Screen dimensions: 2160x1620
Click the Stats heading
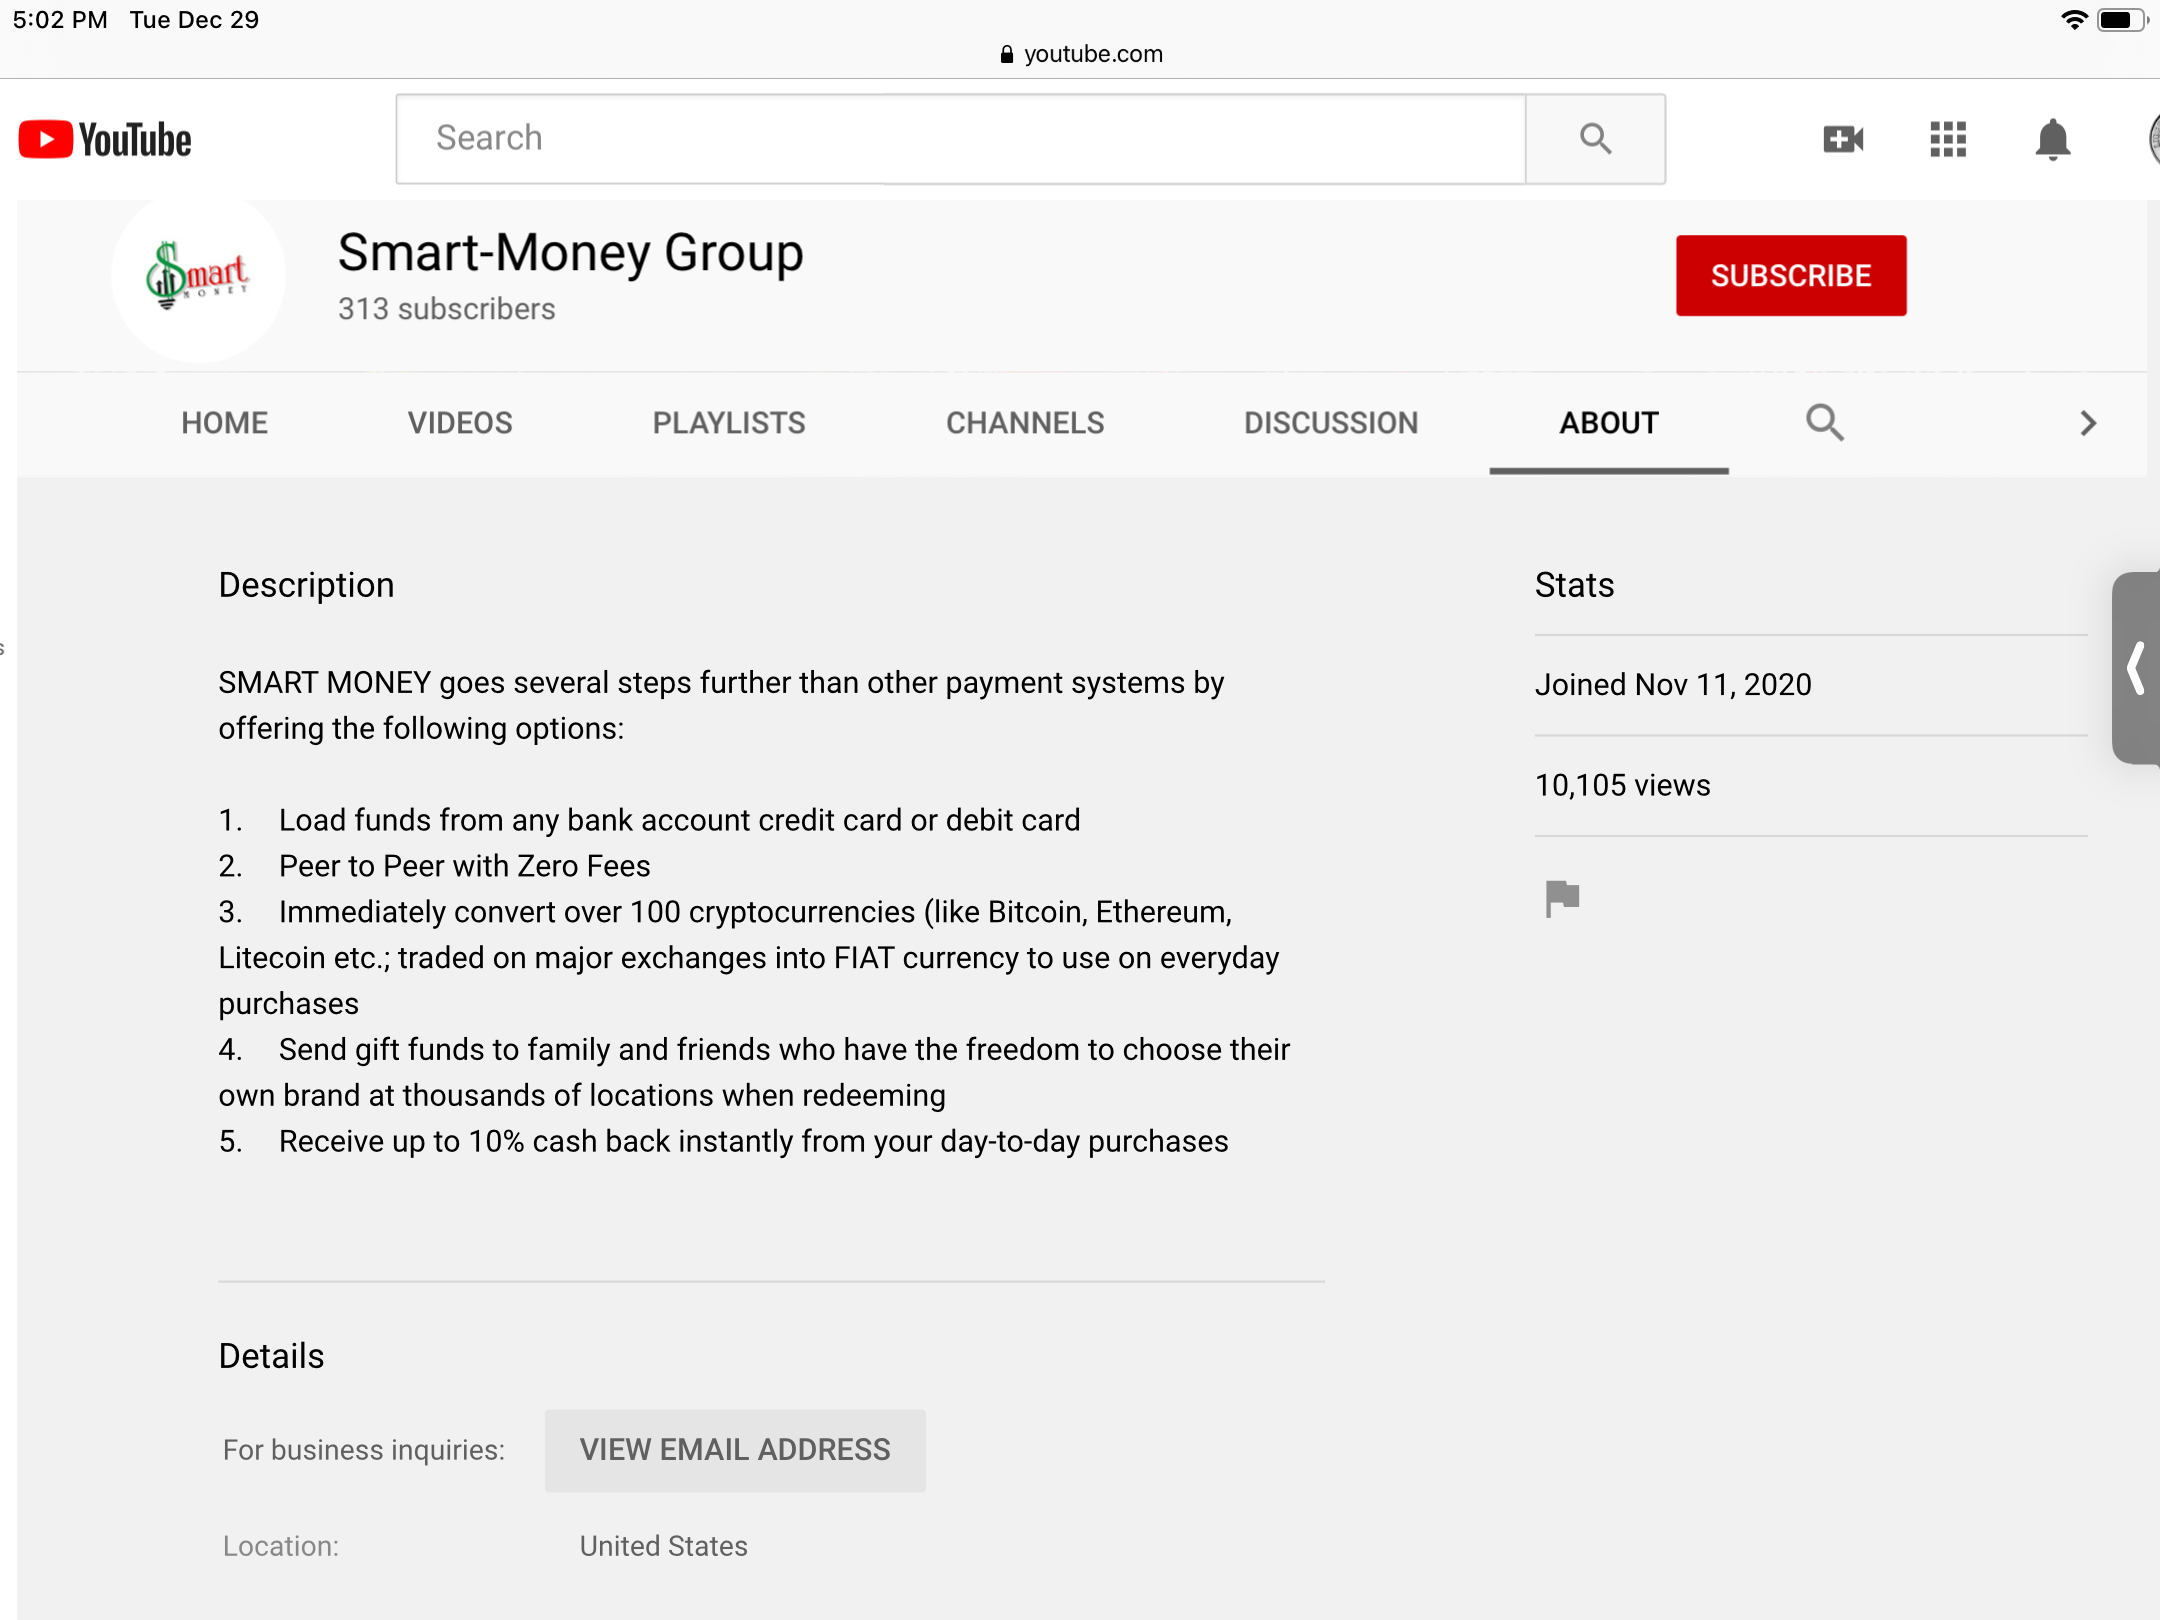(1575, 585)
